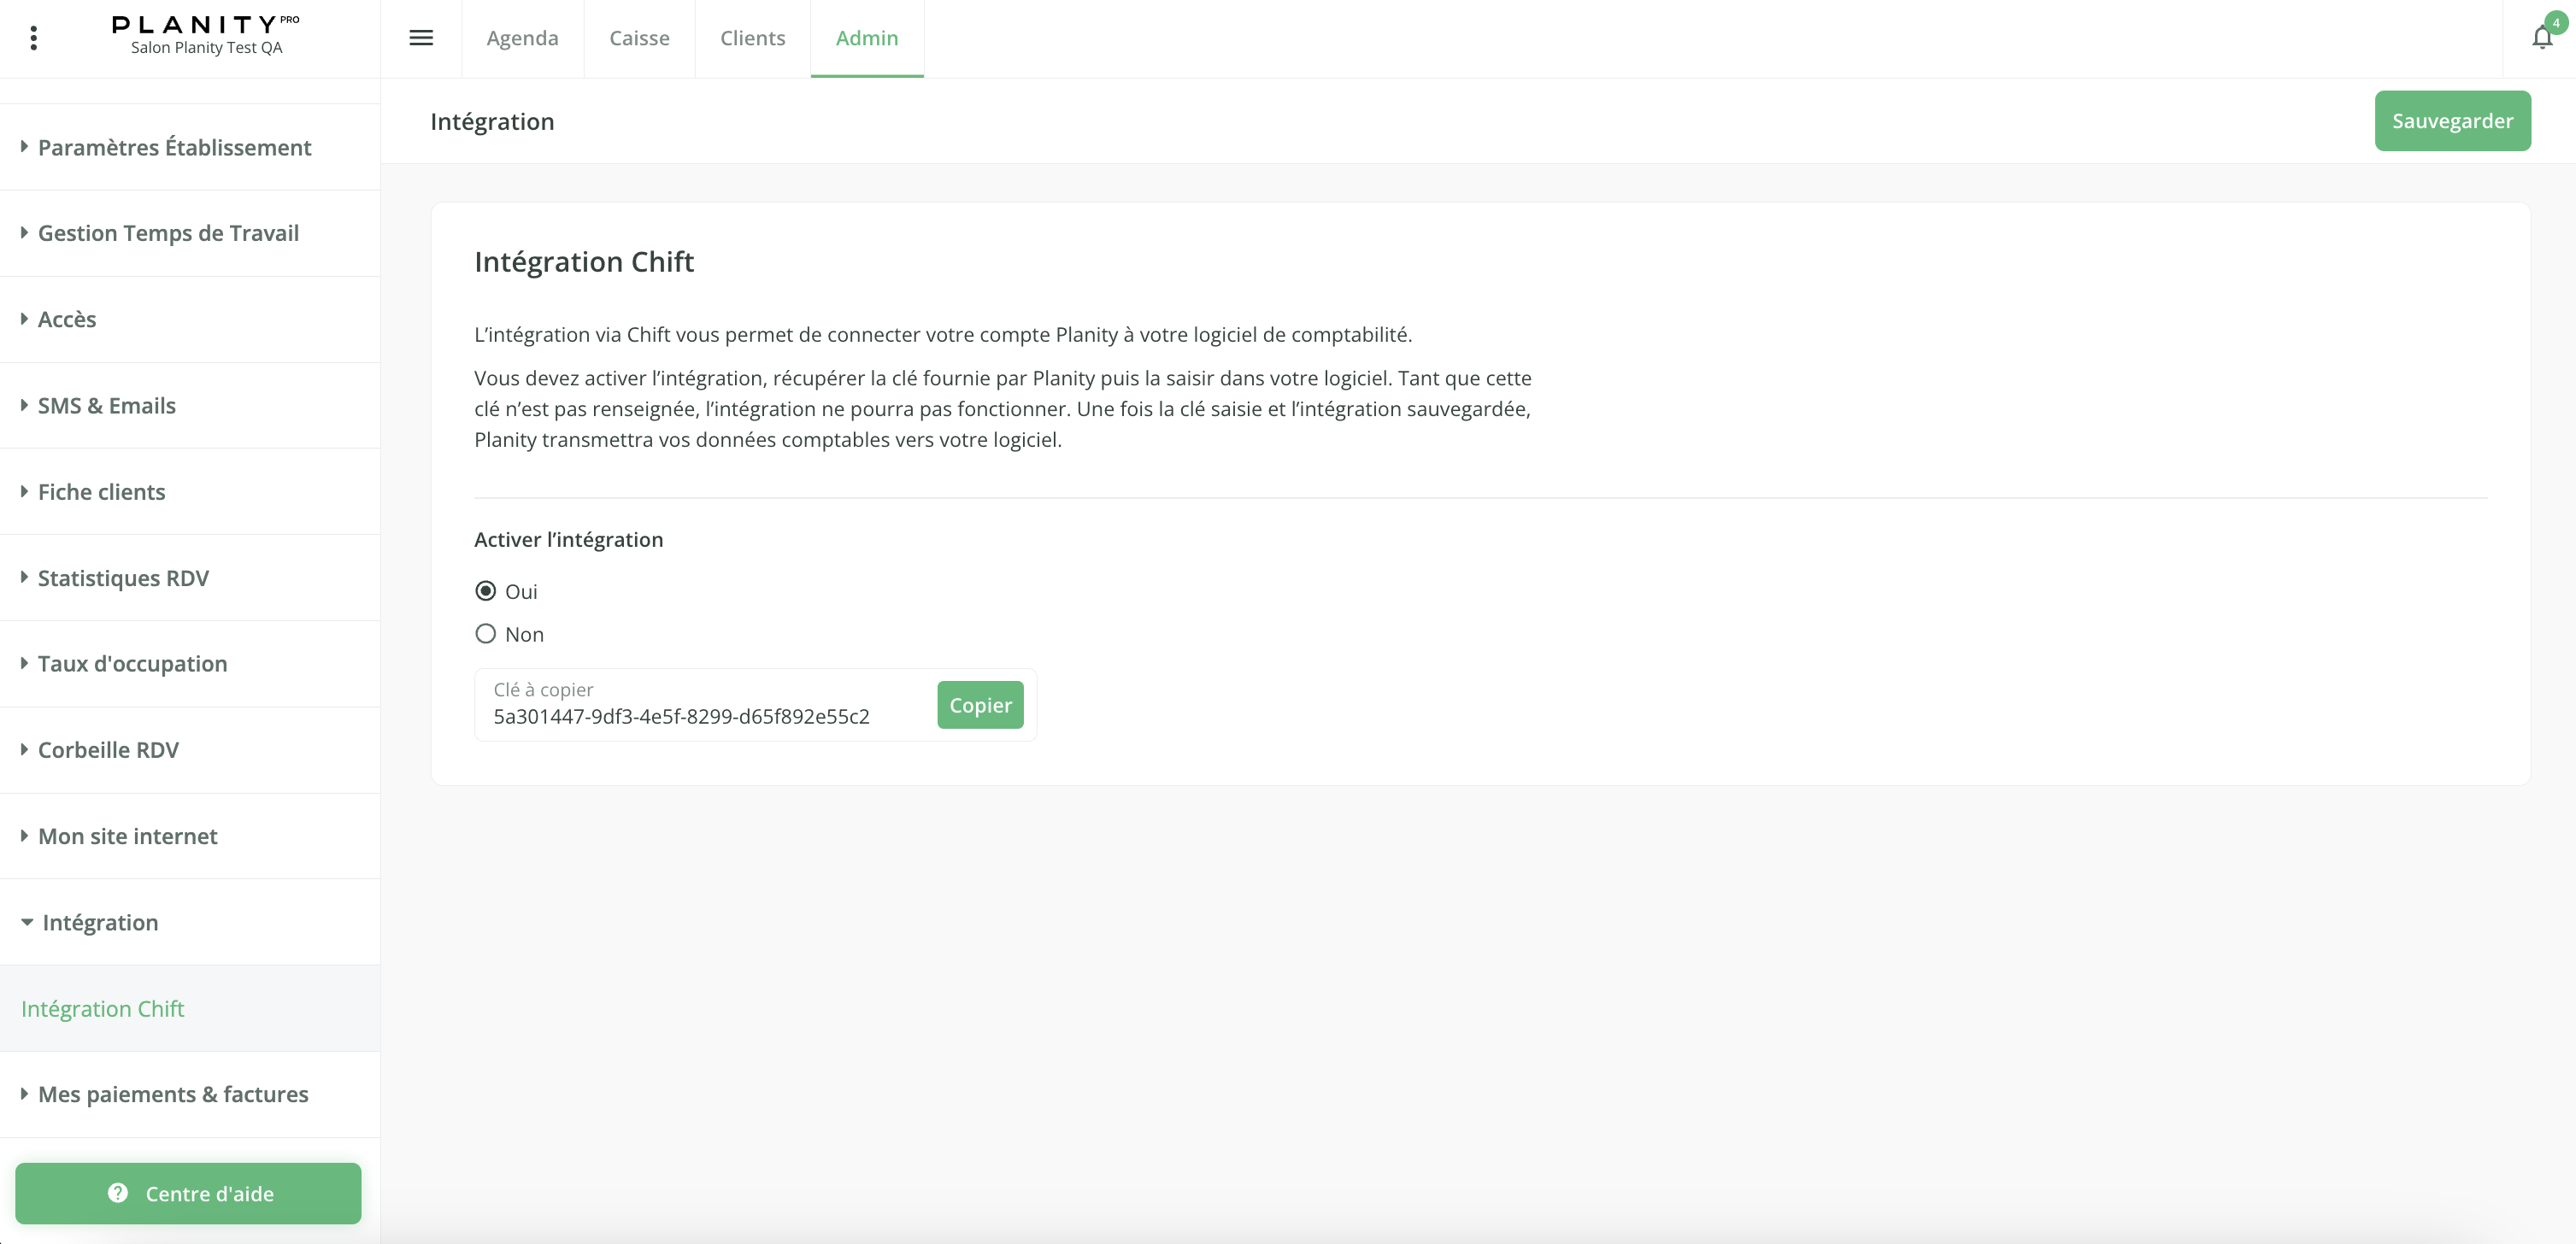Select the Oui radio button
Viewport: 2576px width, 1244px height.
tap(486, 591)
